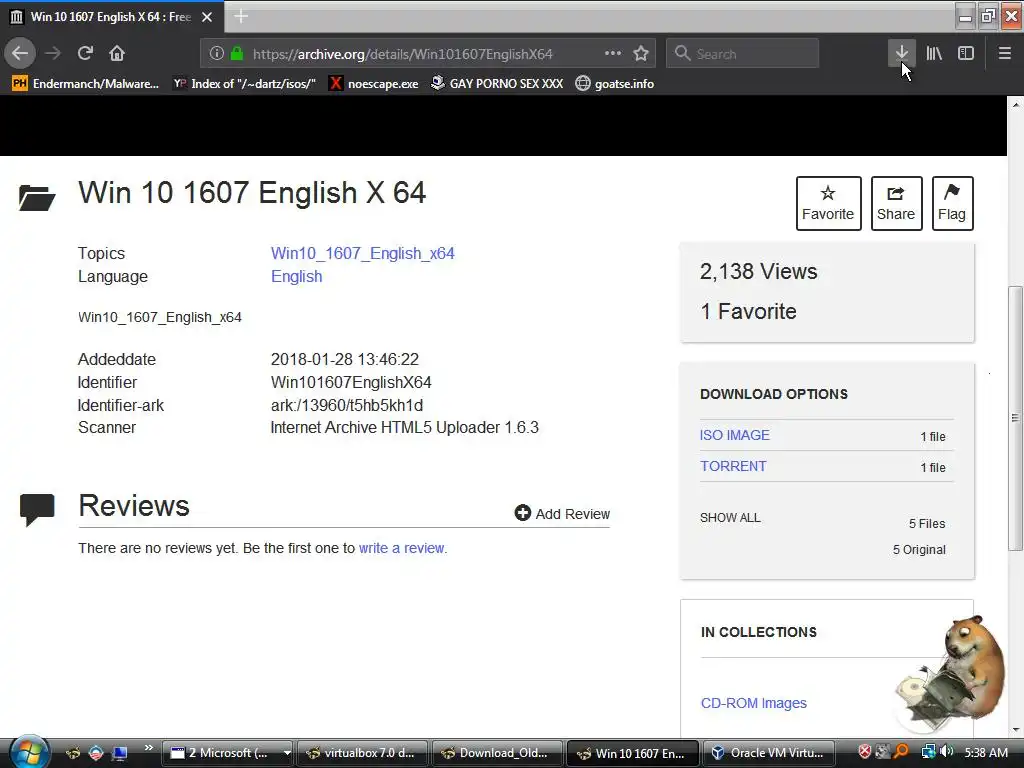Go to the browser home page

click(x=117, y=53)
